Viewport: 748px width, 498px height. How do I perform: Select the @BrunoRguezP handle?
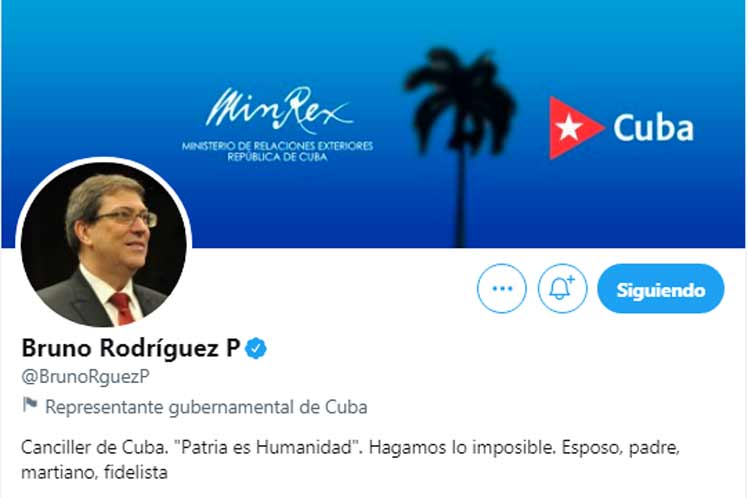tap(85, 376)
